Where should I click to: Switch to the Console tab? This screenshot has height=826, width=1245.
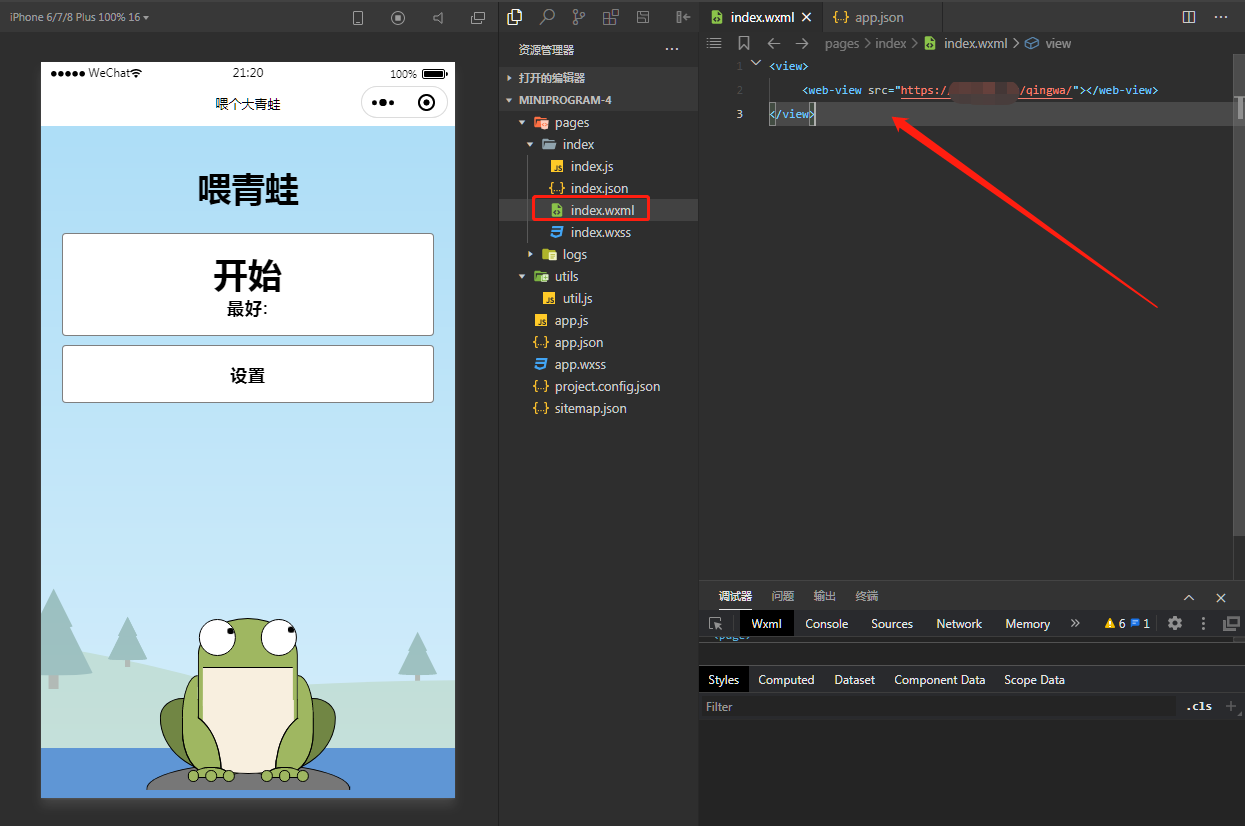[x=826, y=623]
